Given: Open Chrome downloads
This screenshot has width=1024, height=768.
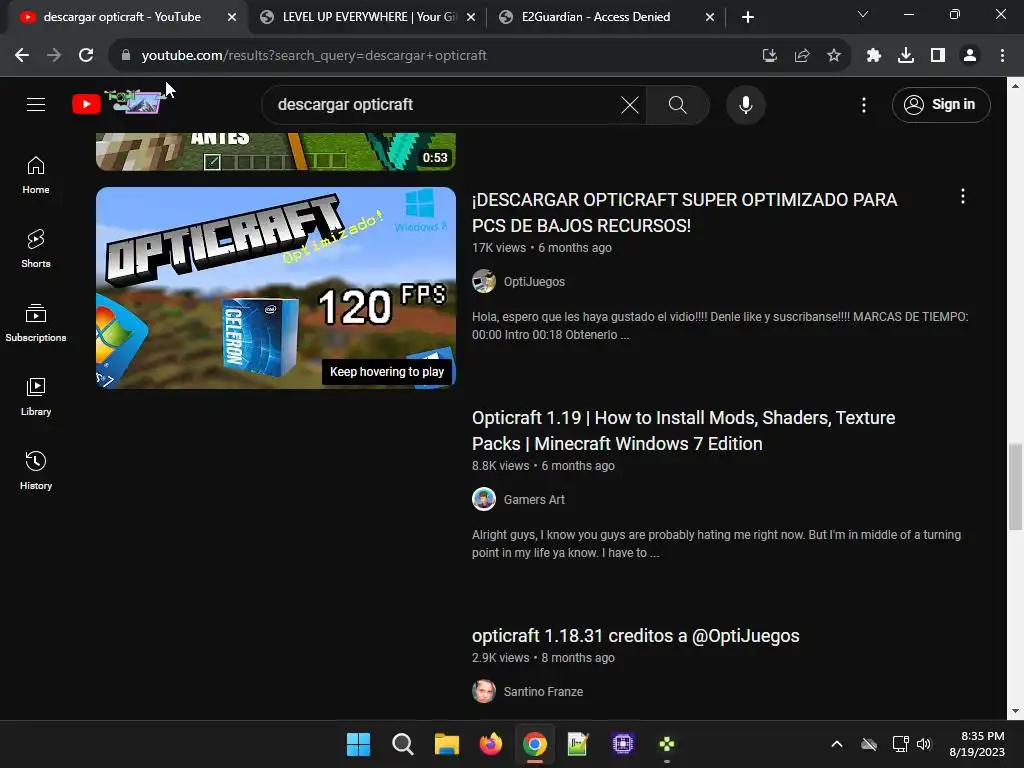Looking at the screenshot, I should click(905, 56).
